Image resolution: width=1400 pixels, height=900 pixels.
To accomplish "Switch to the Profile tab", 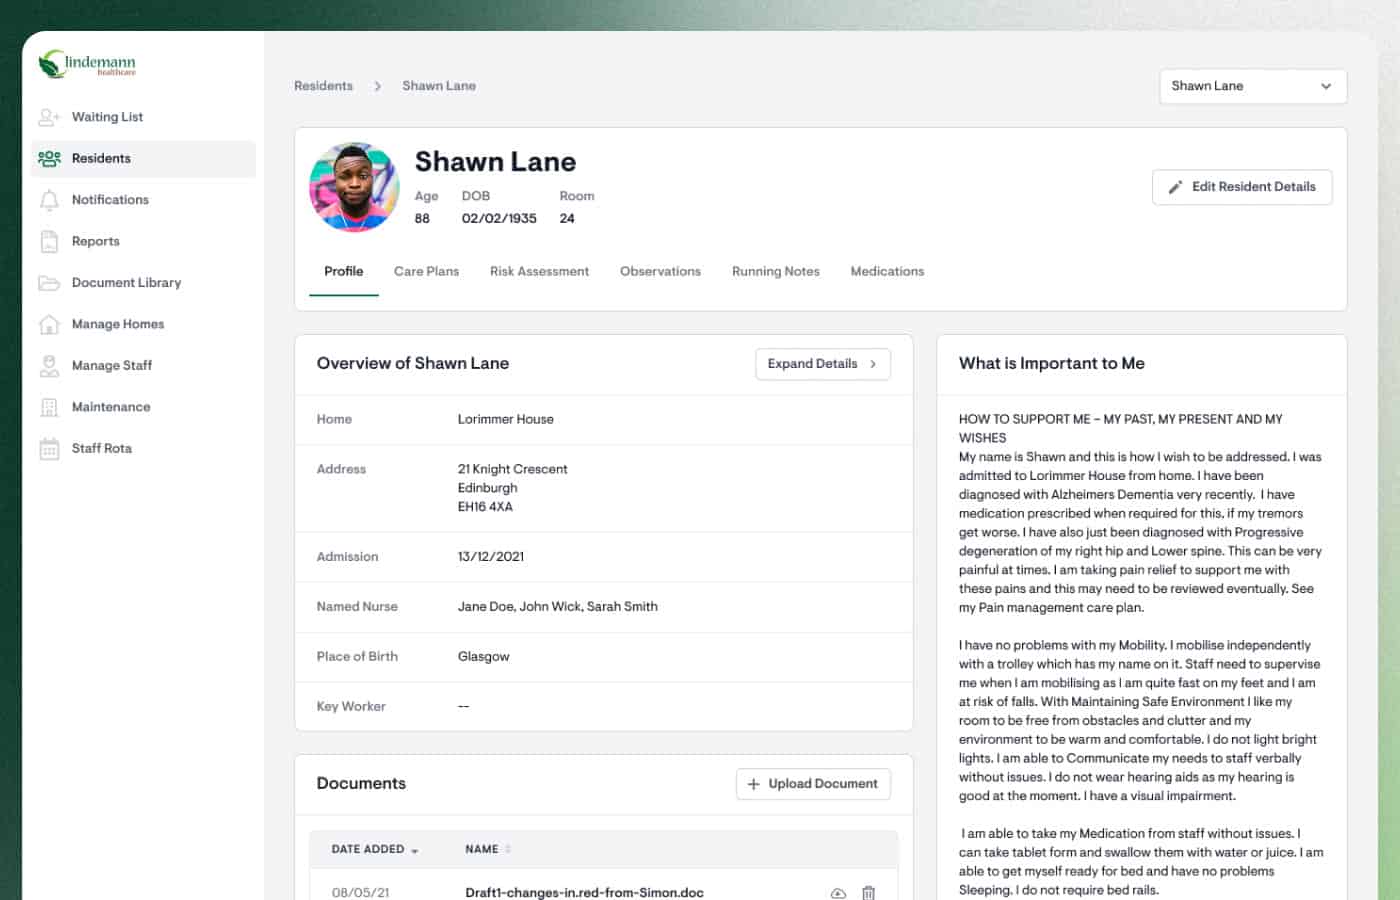I will [x=344, y=271].
